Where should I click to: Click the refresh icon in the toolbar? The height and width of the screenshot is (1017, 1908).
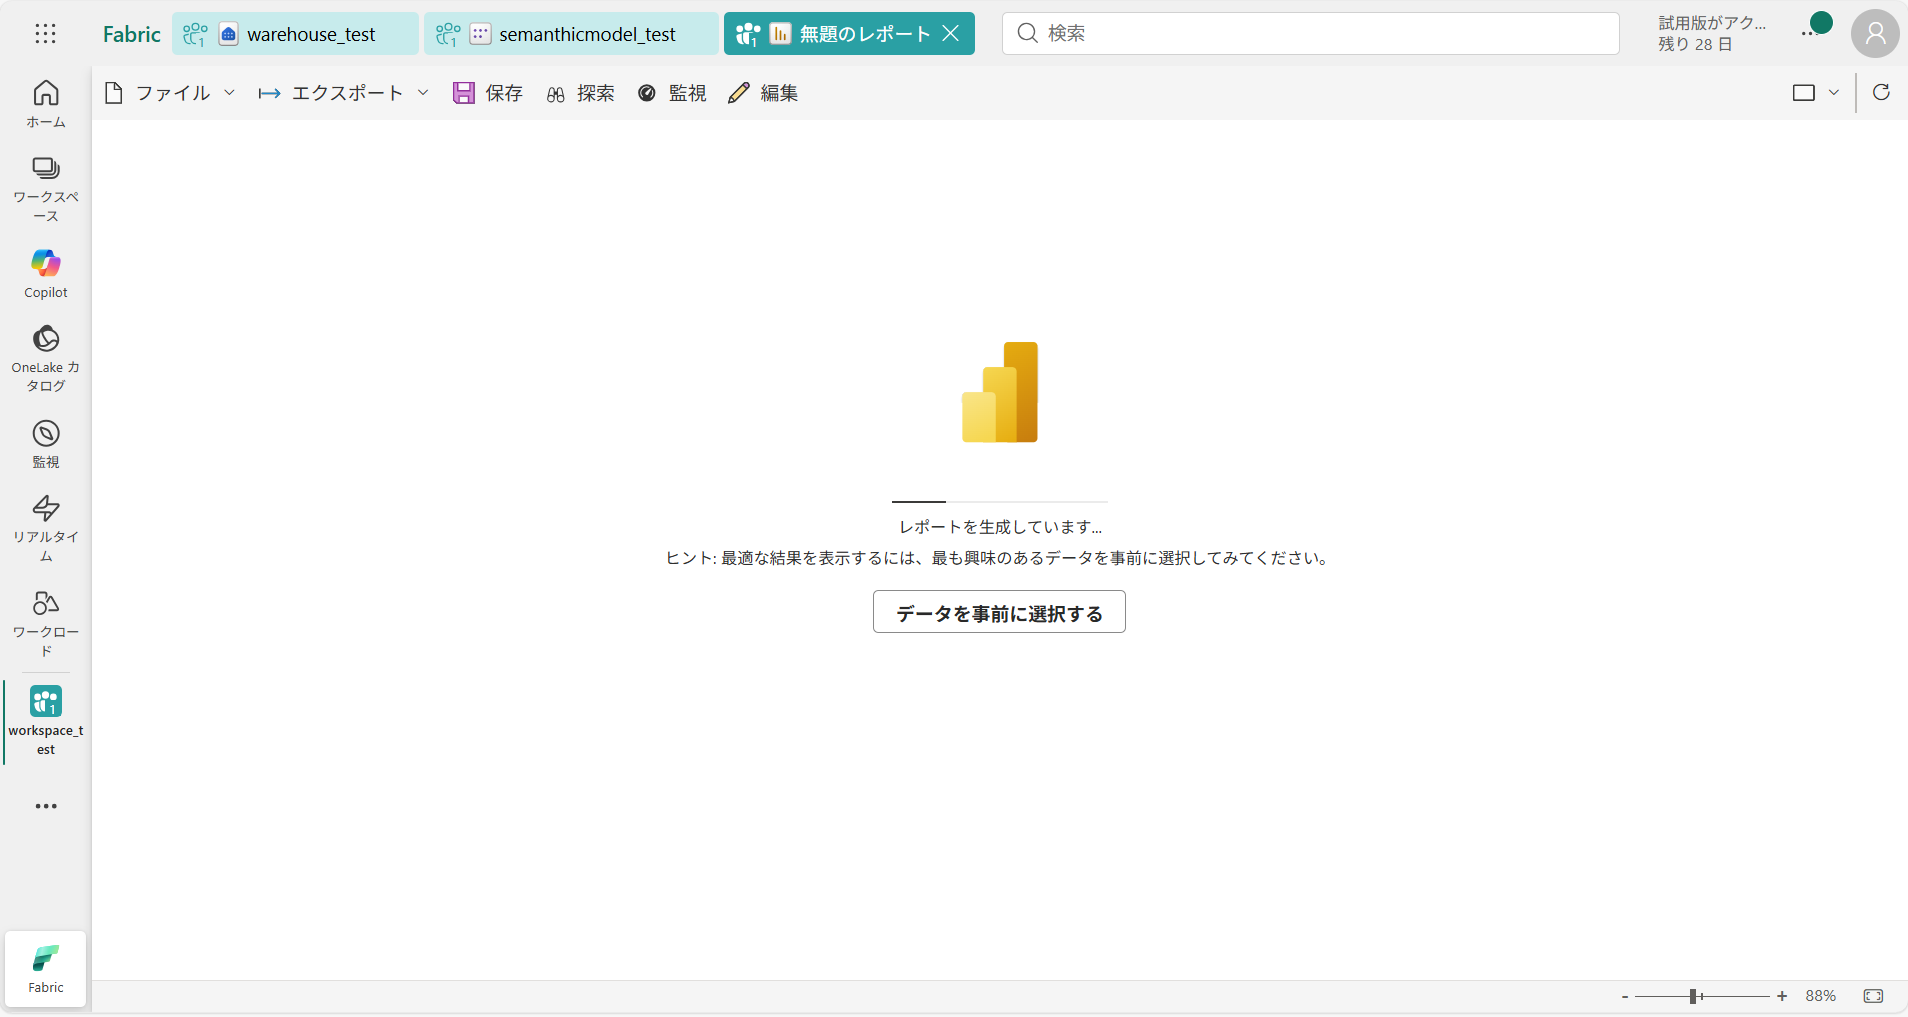pos(1881,93)
